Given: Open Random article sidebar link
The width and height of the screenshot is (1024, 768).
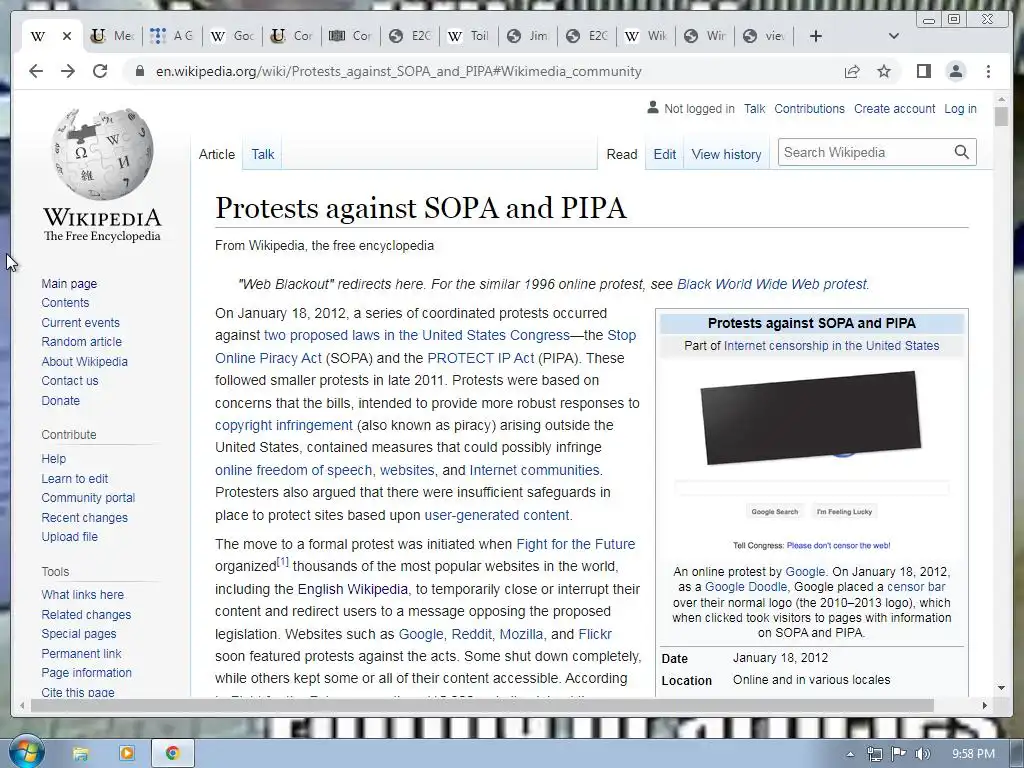Looking at the screenshot, I should pos(82,342).
